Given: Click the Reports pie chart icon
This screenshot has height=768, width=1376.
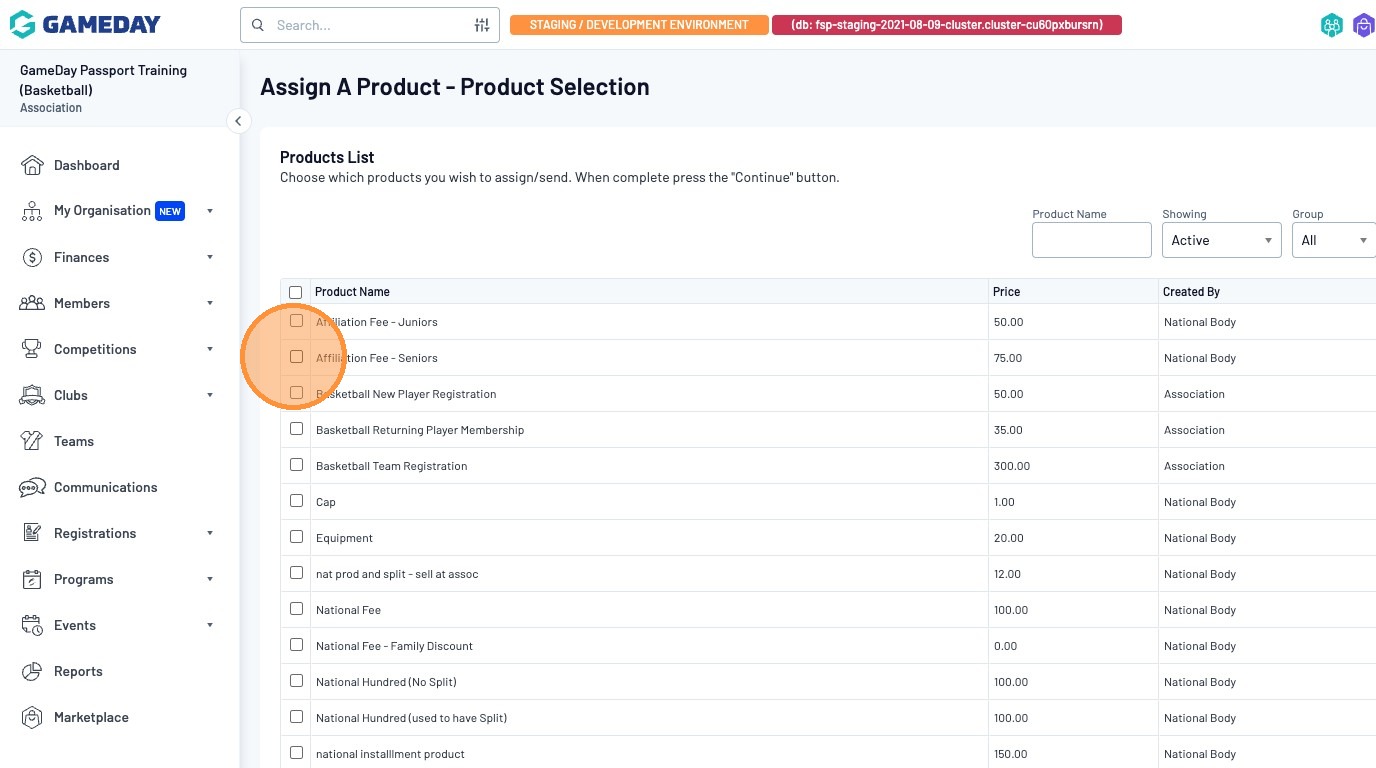Looking at the screenshot, I should [32, 671].
